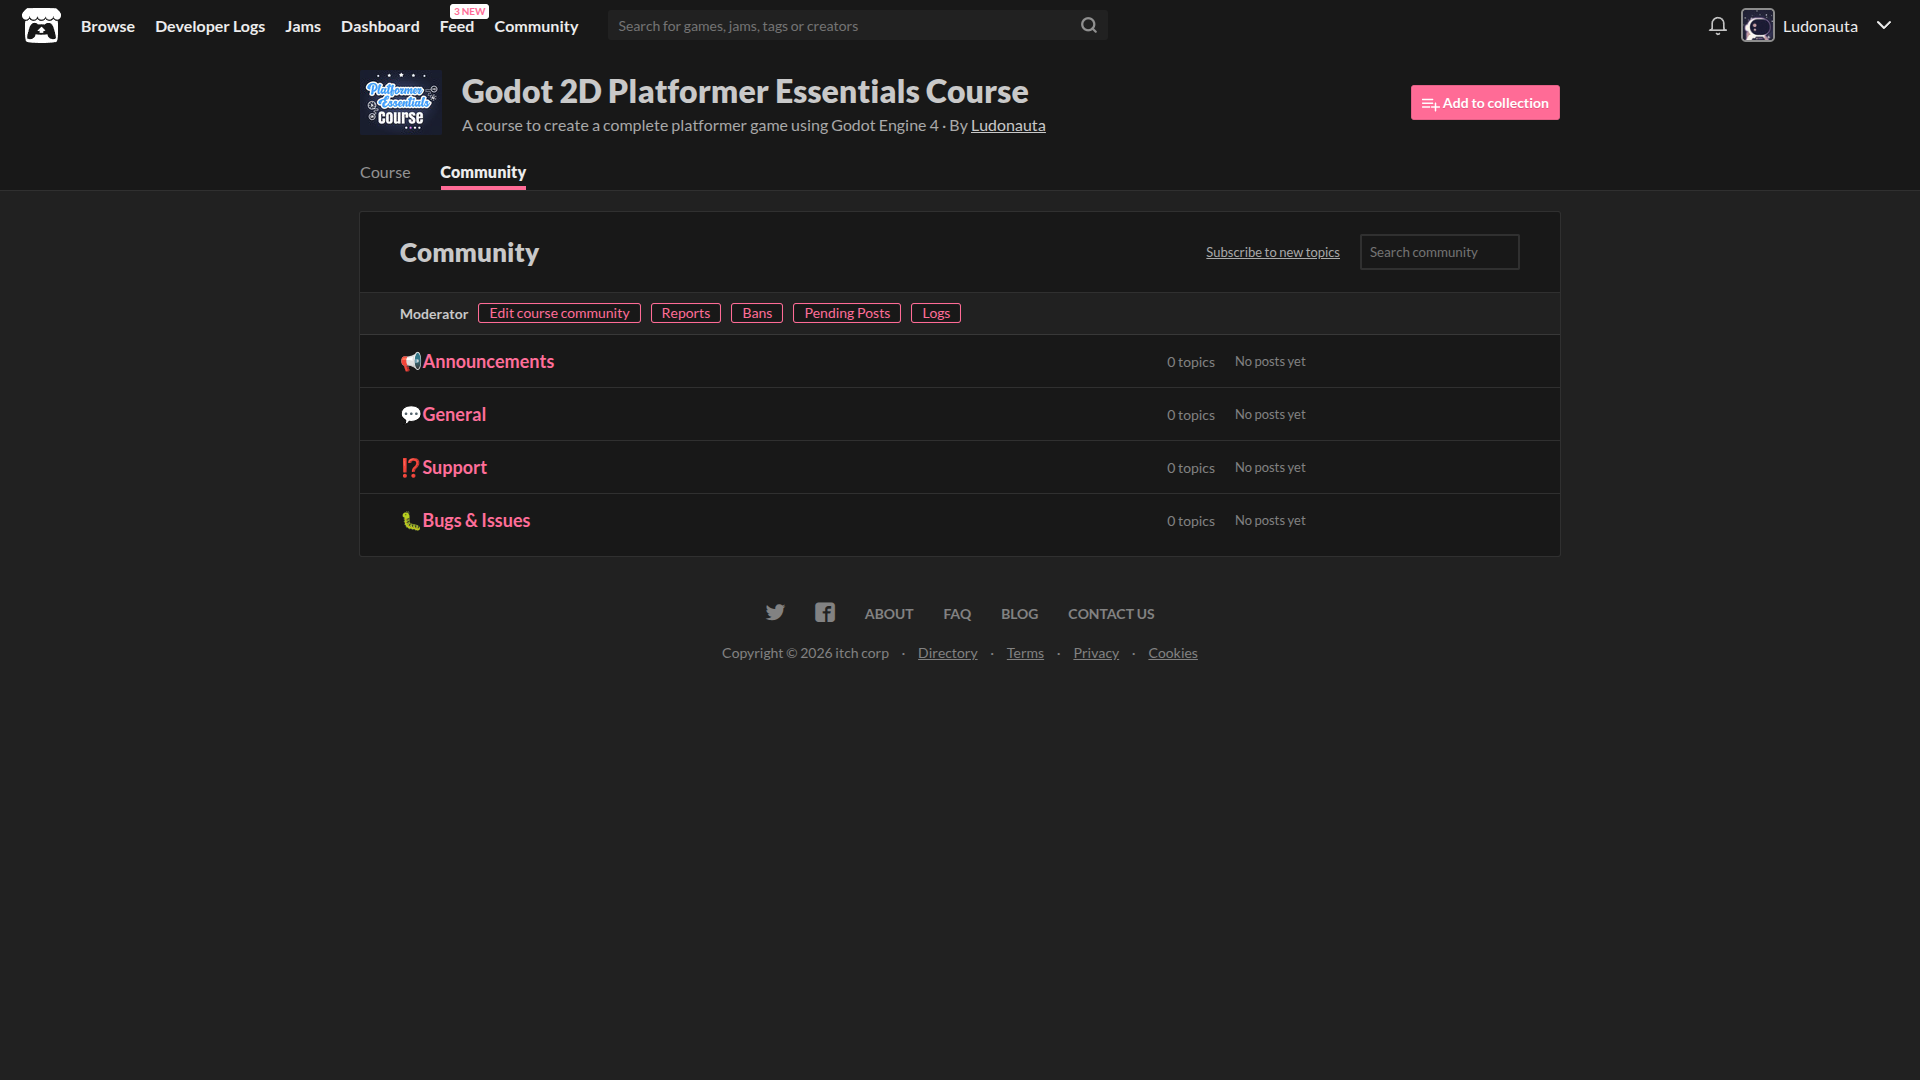Select the Community tab under the course title
1920x1080 pixels.
[483, 173]
